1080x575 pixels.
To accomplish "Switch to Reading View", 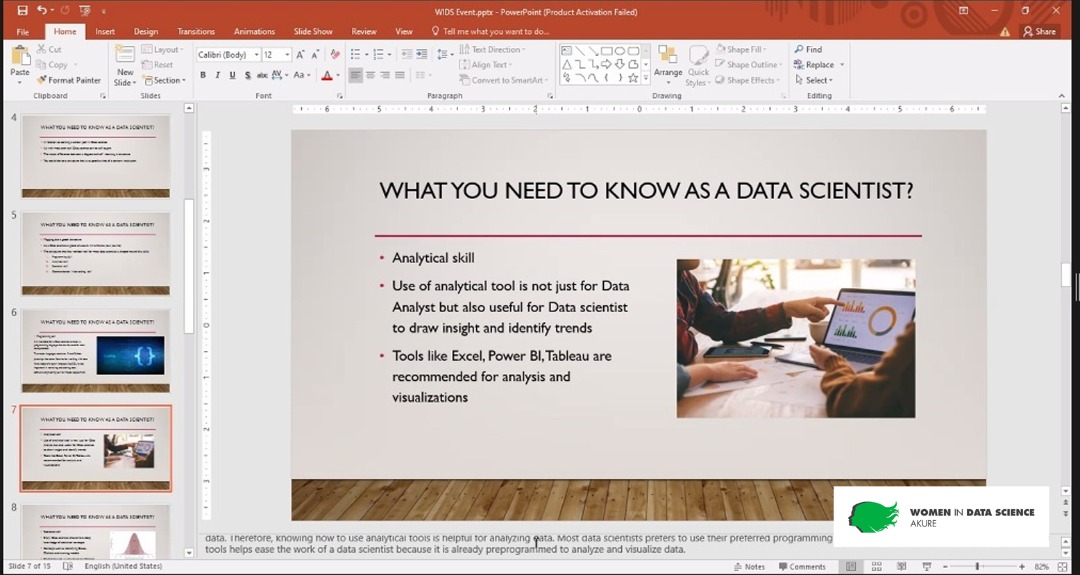I will tap(902, 566).
